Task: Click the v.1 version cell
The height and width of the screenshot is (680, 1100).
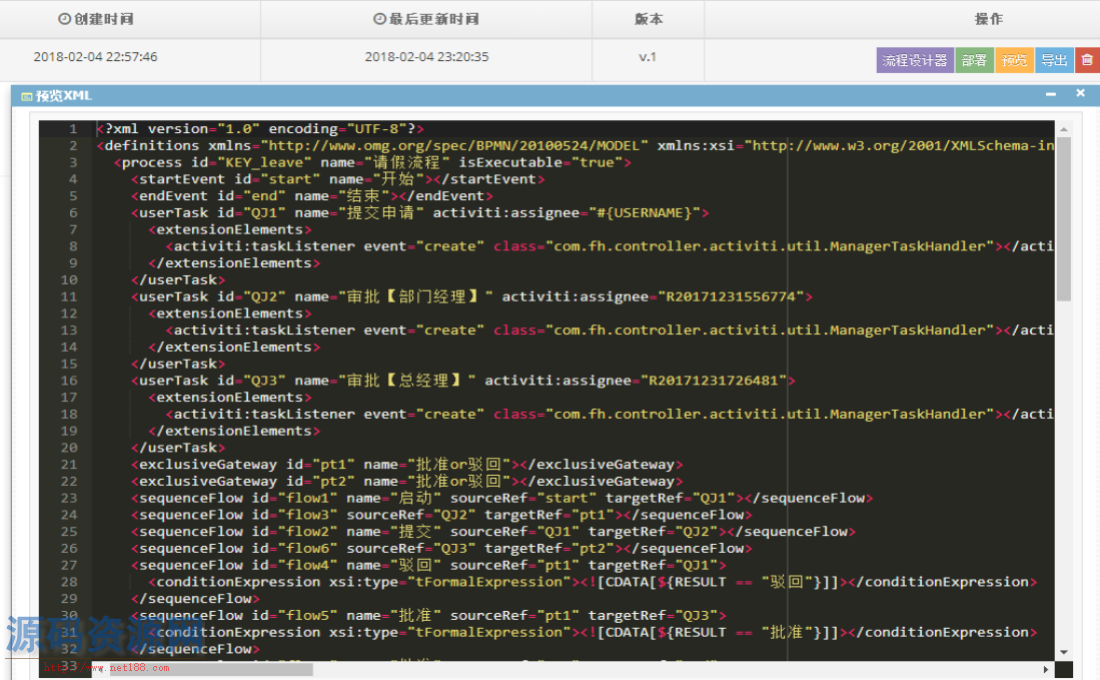Action: click(x=648, y=57)
